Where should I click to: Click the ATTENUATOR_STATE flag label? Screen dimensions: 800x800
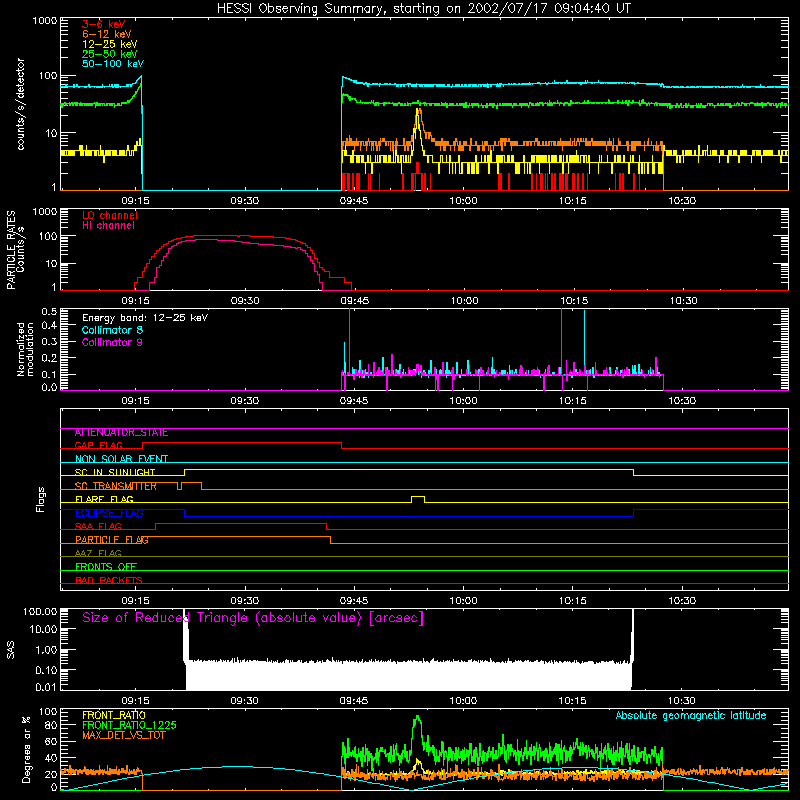point(121,433)
